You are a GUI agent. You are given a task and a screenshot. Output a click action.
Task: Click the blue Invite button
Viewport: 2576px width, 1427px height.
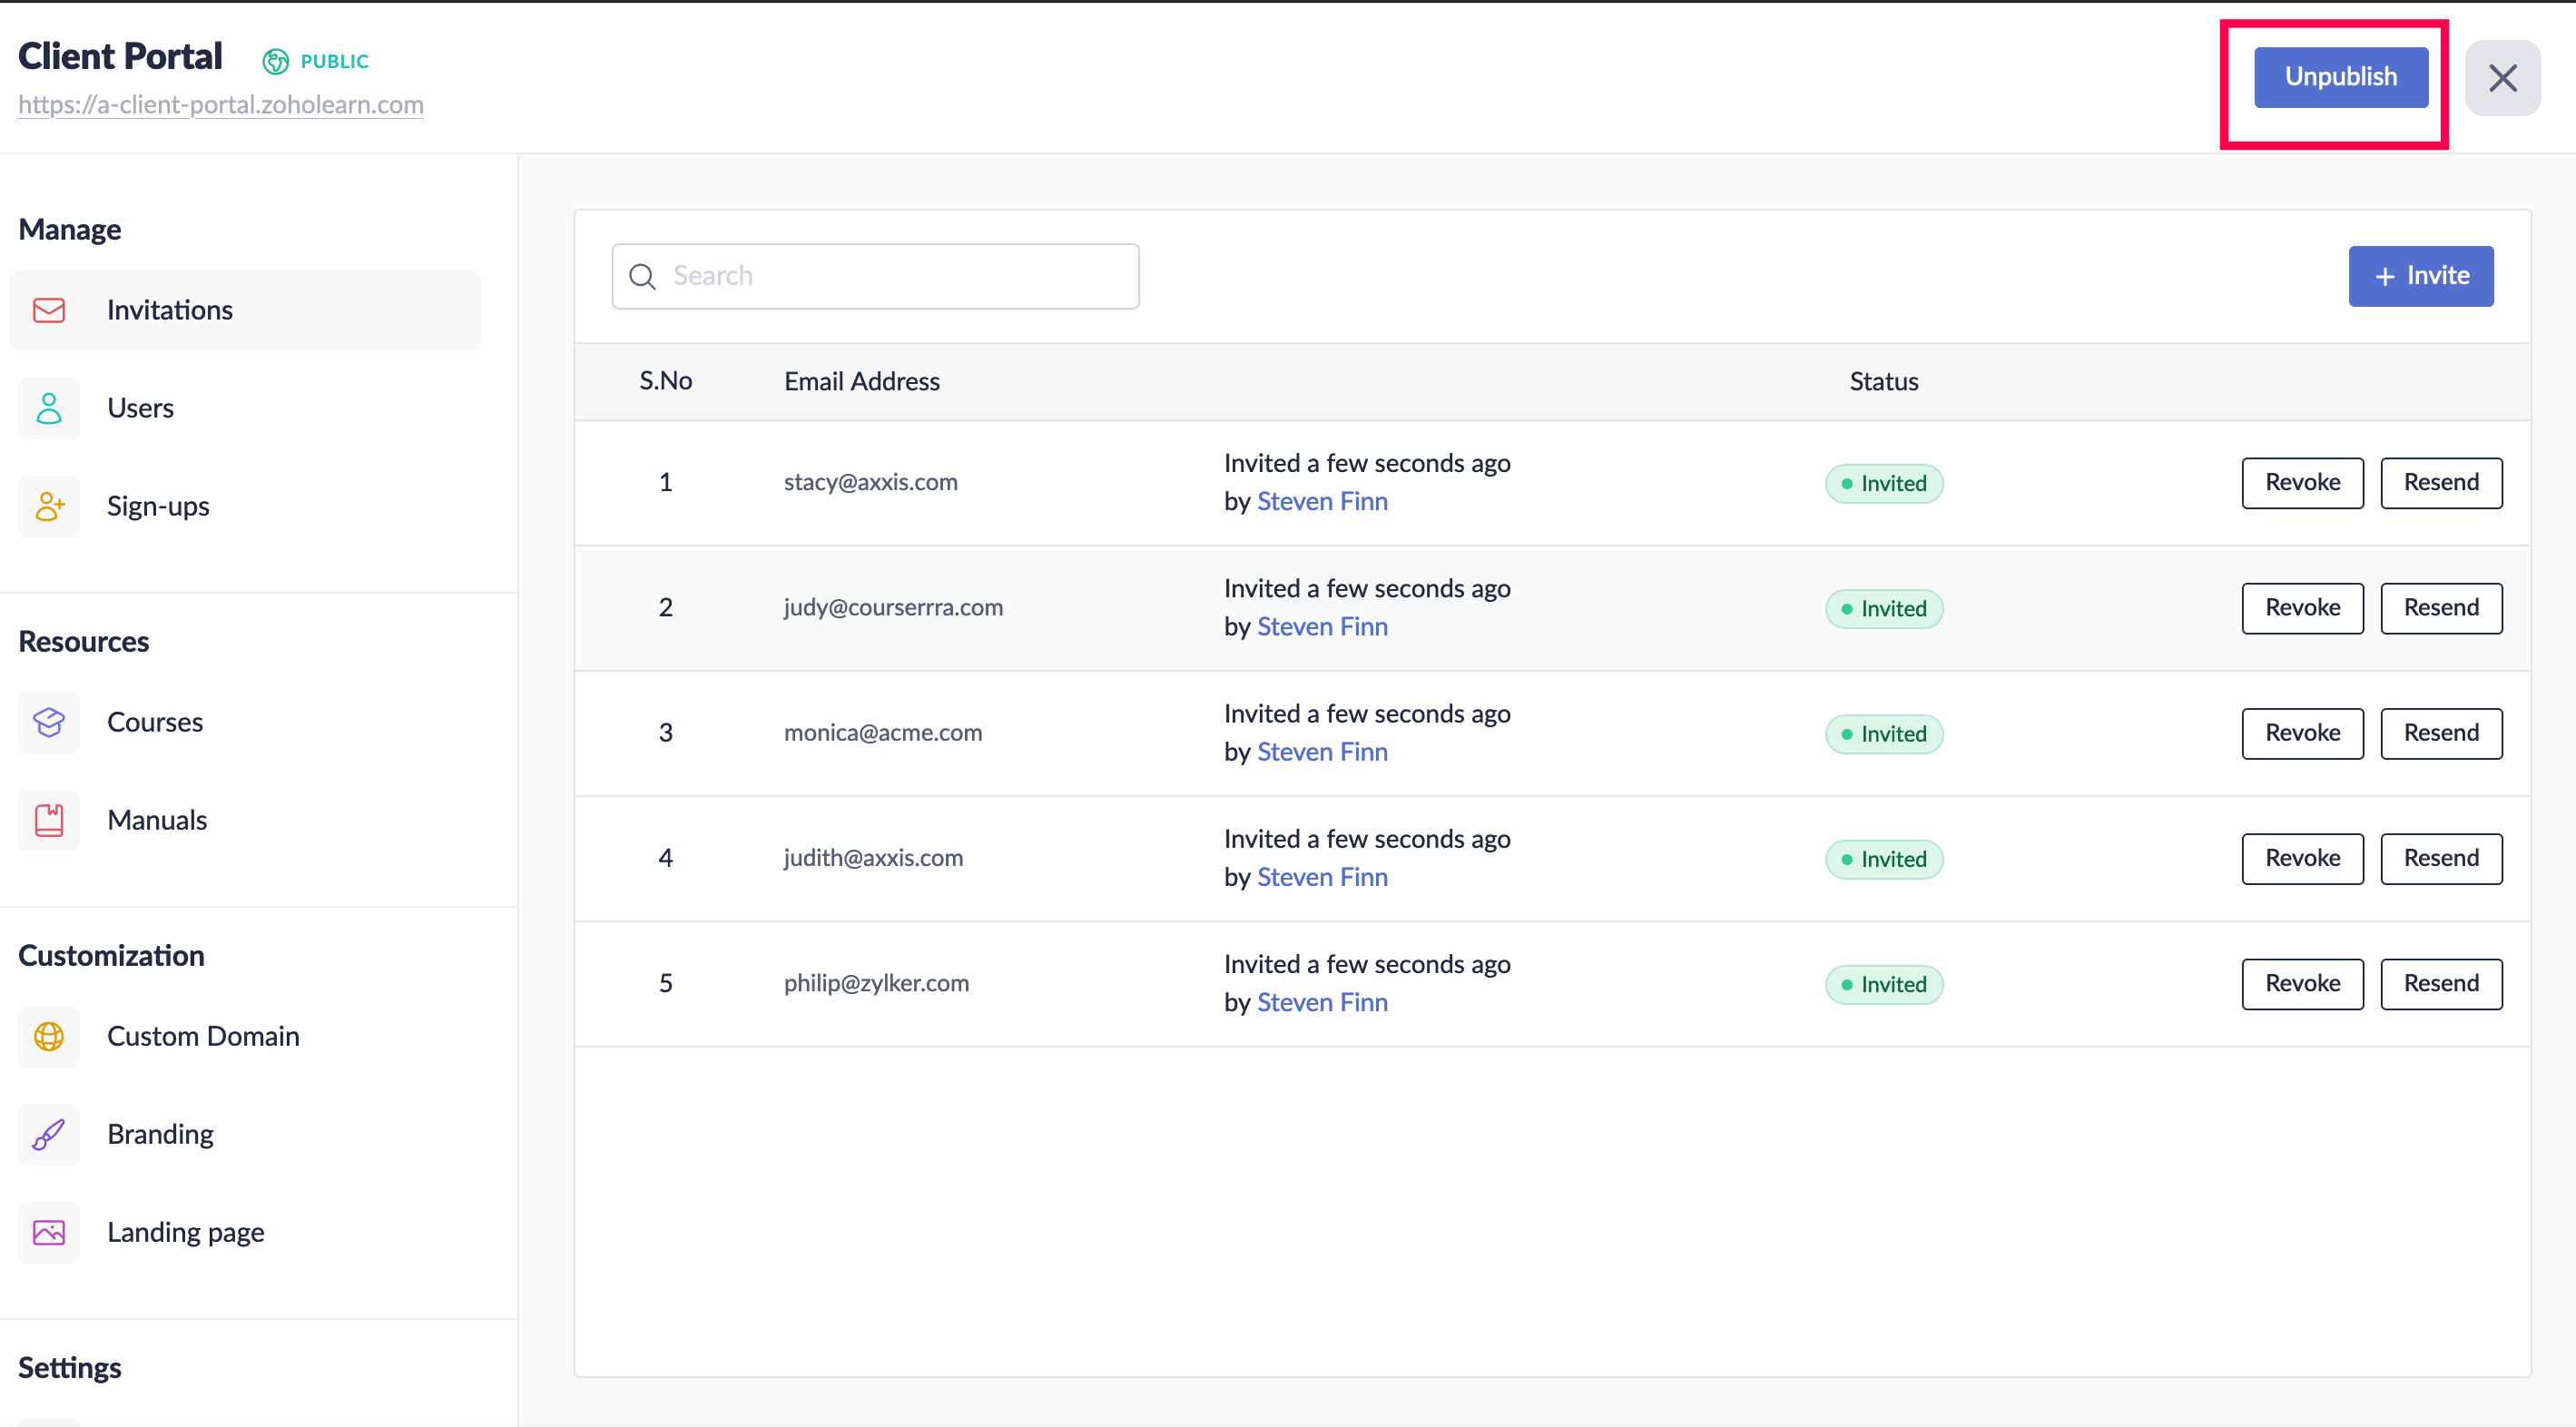(2420, 276)
